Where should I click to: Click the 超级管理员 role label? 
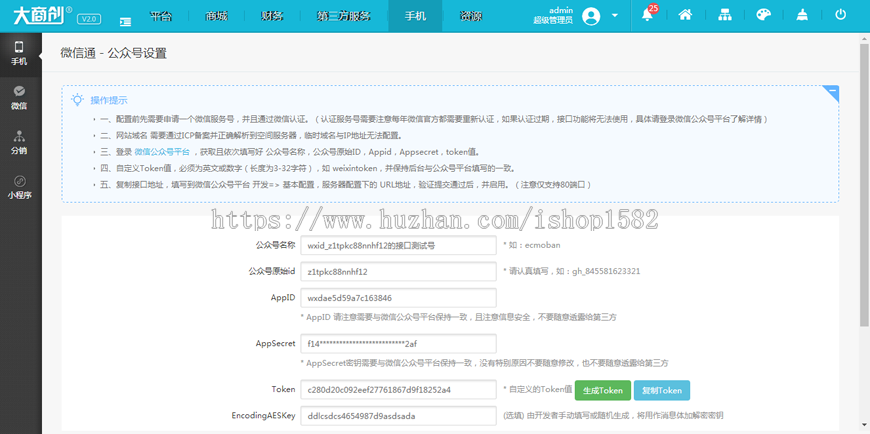[x=553, y=21]
